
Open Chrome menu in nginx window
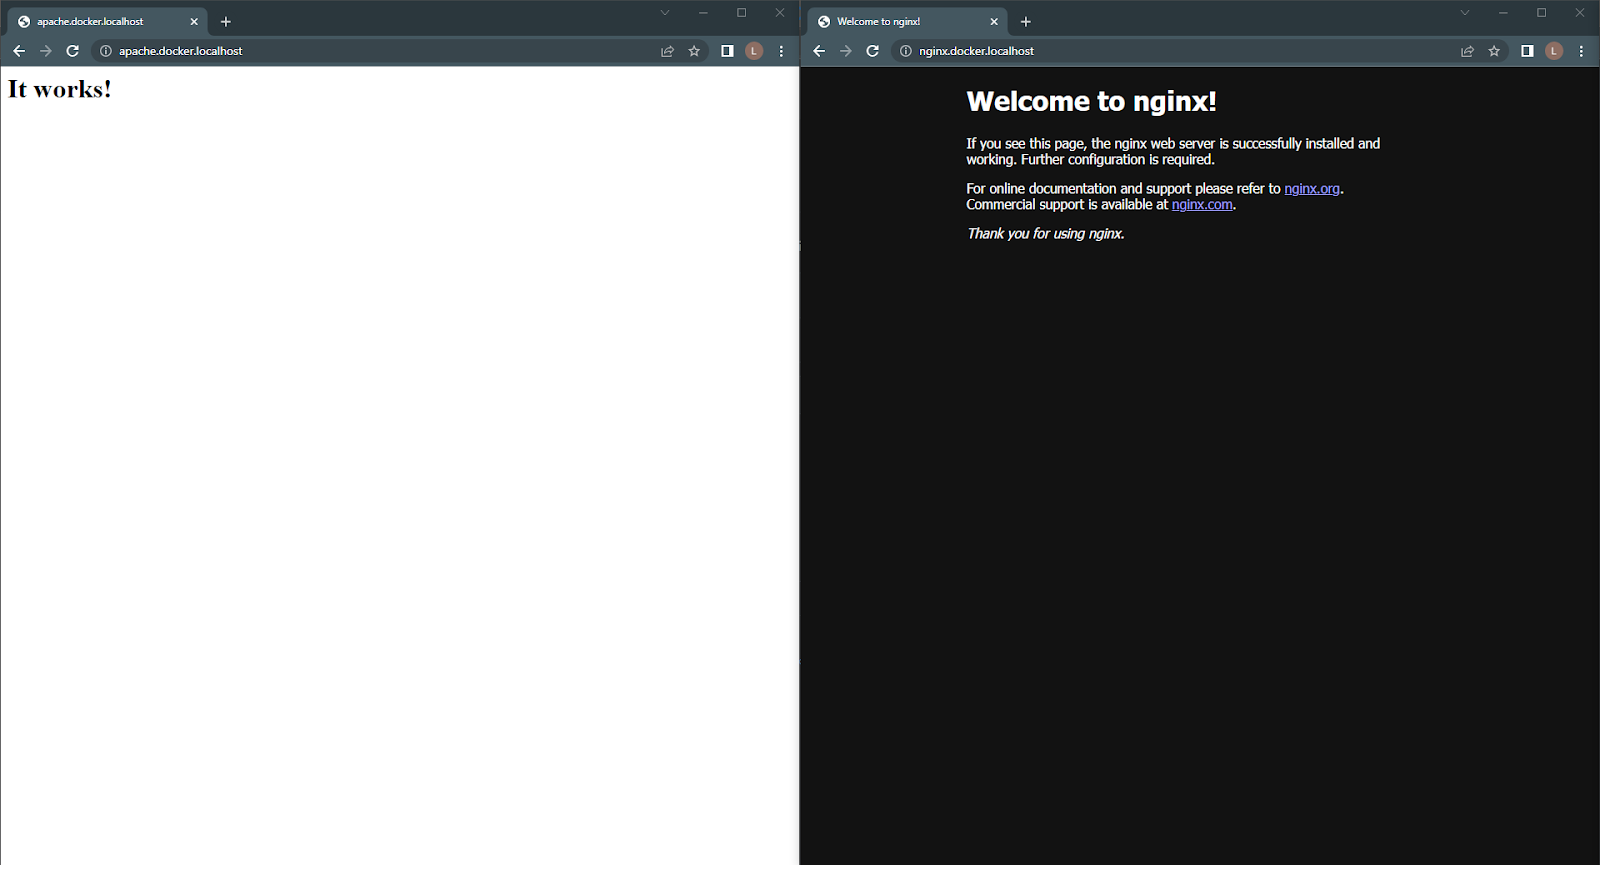1581,51
